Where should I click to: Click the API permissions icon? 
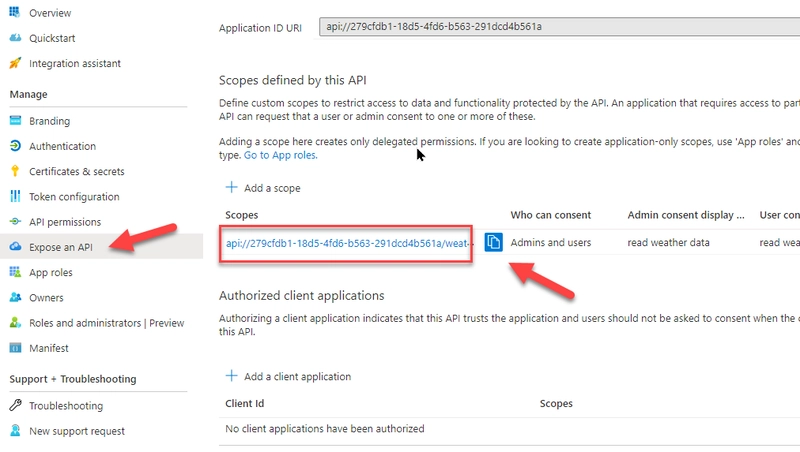[15, 221]
